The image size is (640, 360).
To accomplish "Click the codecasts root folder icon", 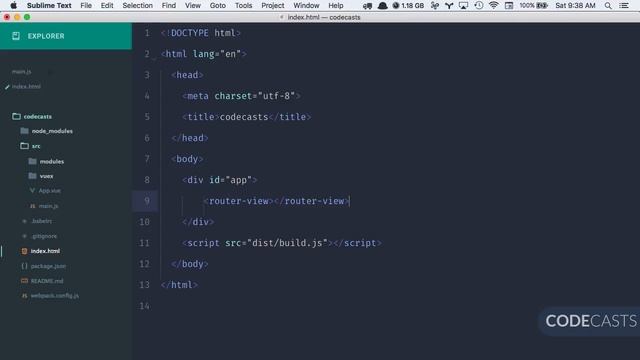I will 16,116.
